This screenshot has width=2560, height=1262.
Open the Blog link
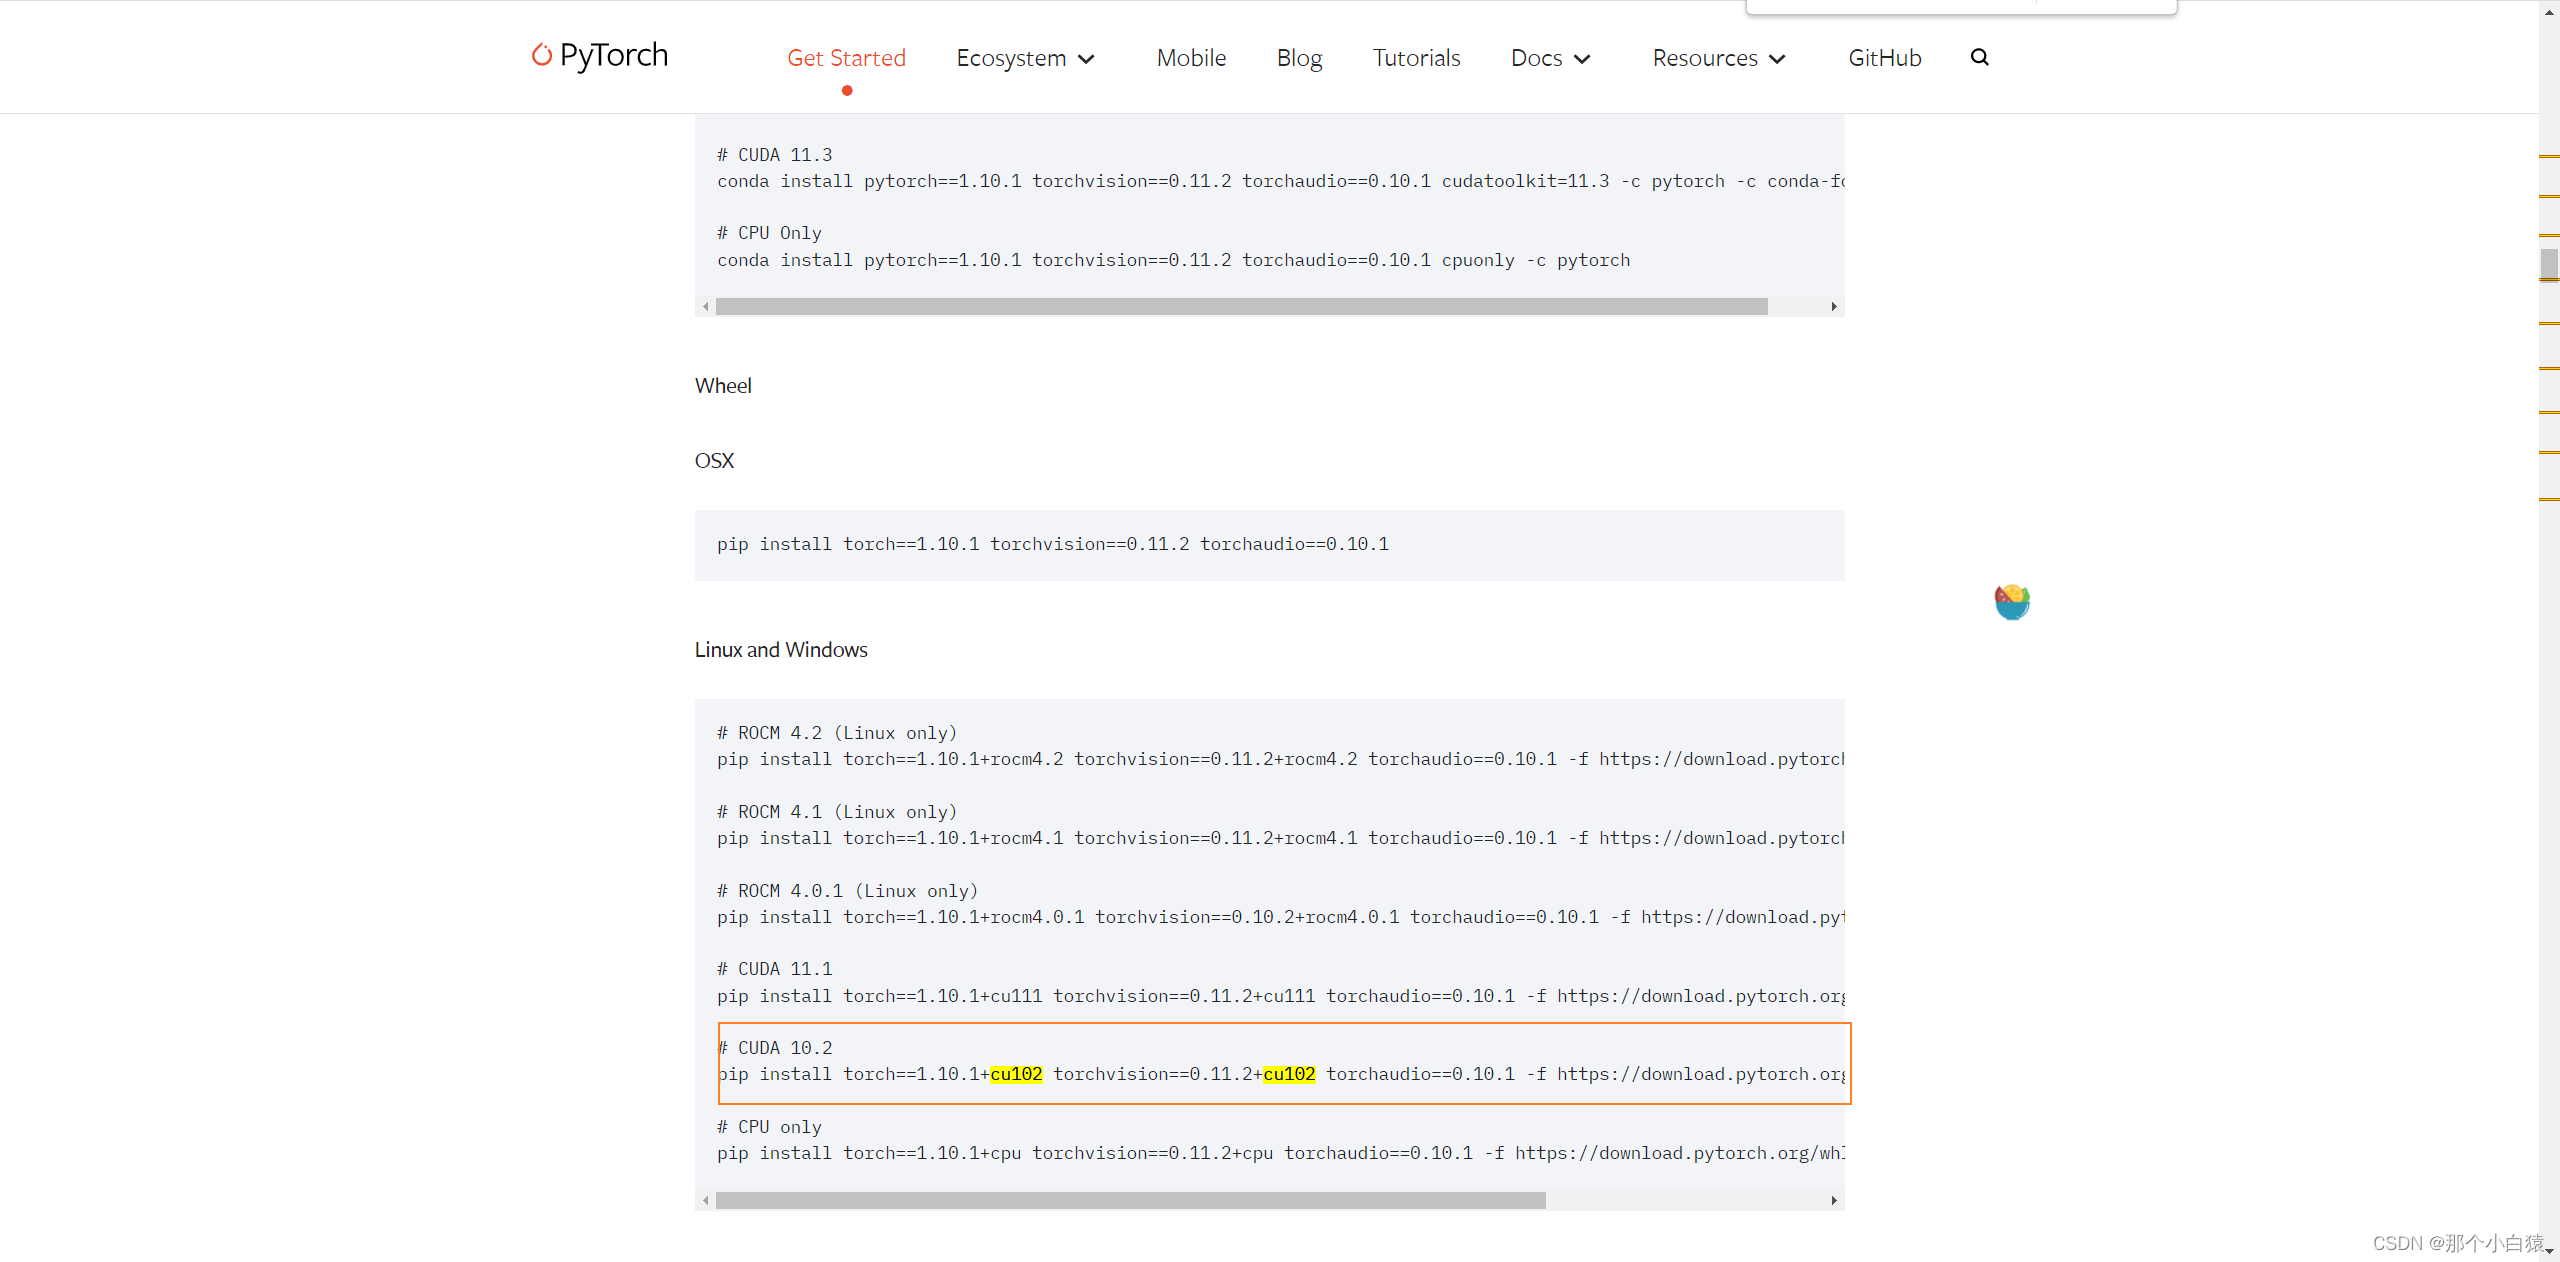(x=1299, y=58)
